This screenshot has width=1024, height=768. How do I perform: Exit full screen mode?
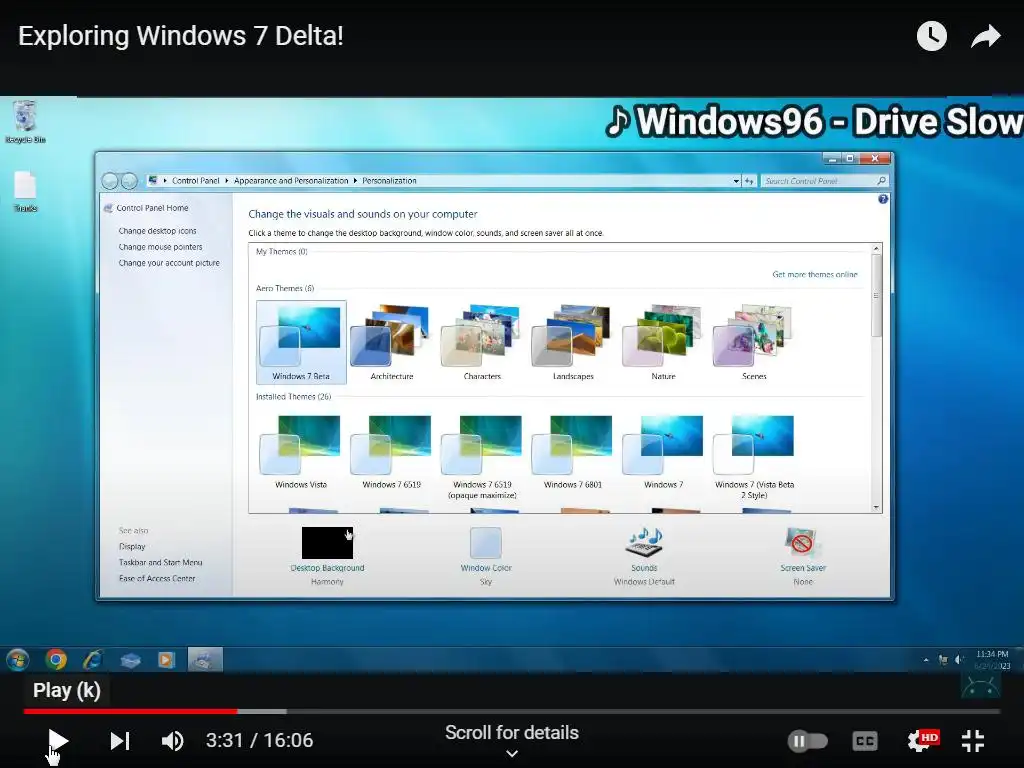[973, 741]
